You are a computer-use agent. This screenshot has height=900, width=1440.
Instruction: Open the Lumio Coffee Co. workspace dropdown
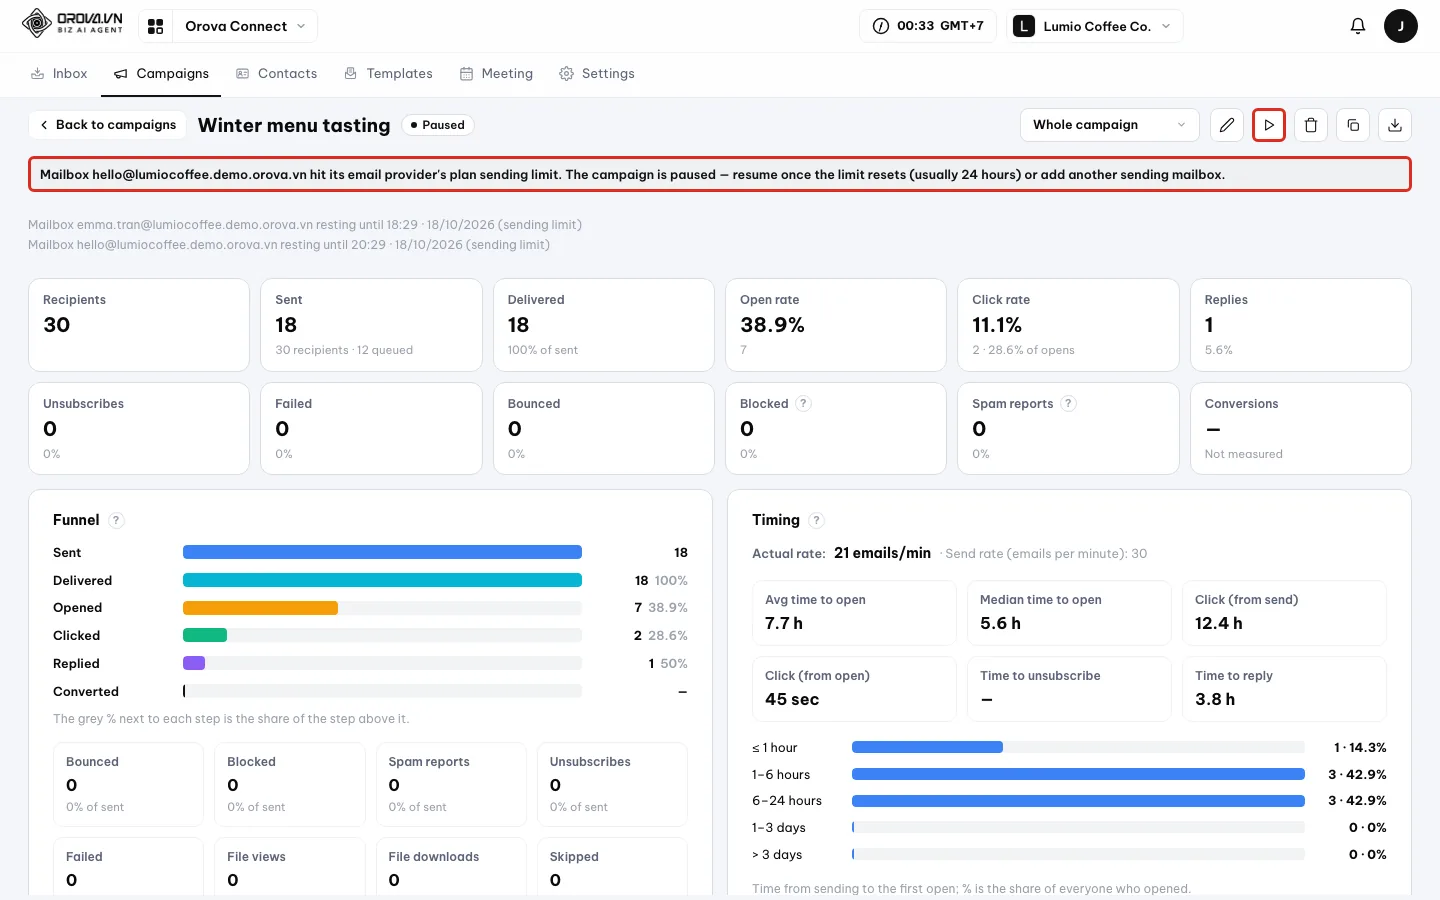pos(1094,26)
